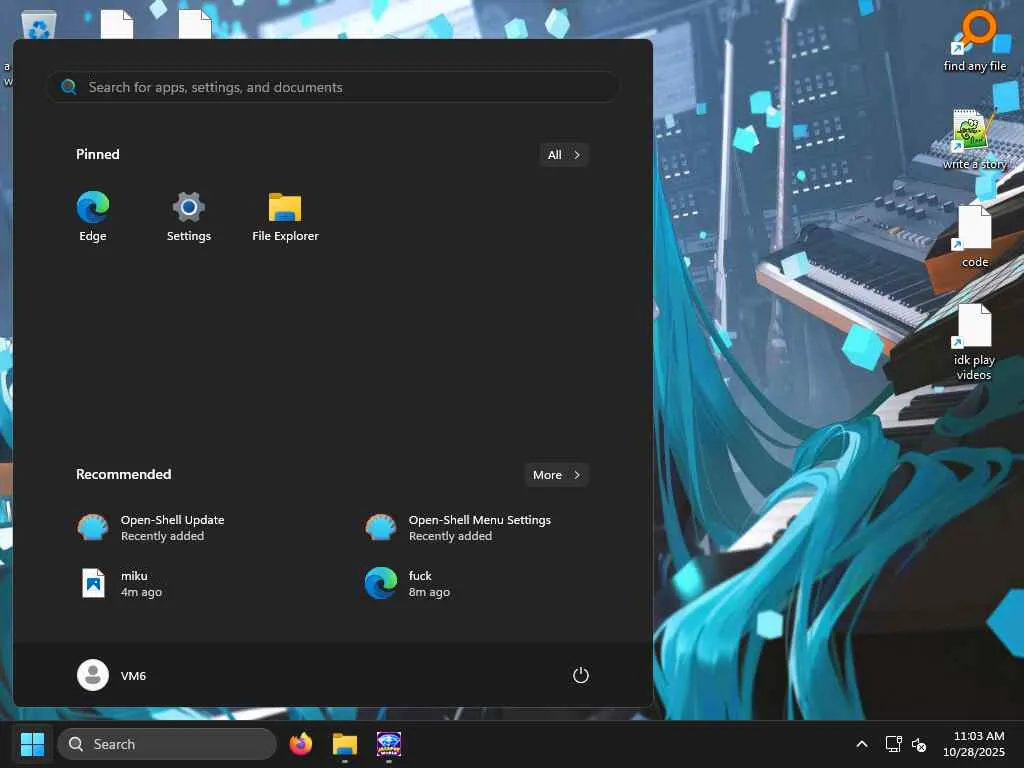Open the VM6 user account menu

(x=112, y=675)
